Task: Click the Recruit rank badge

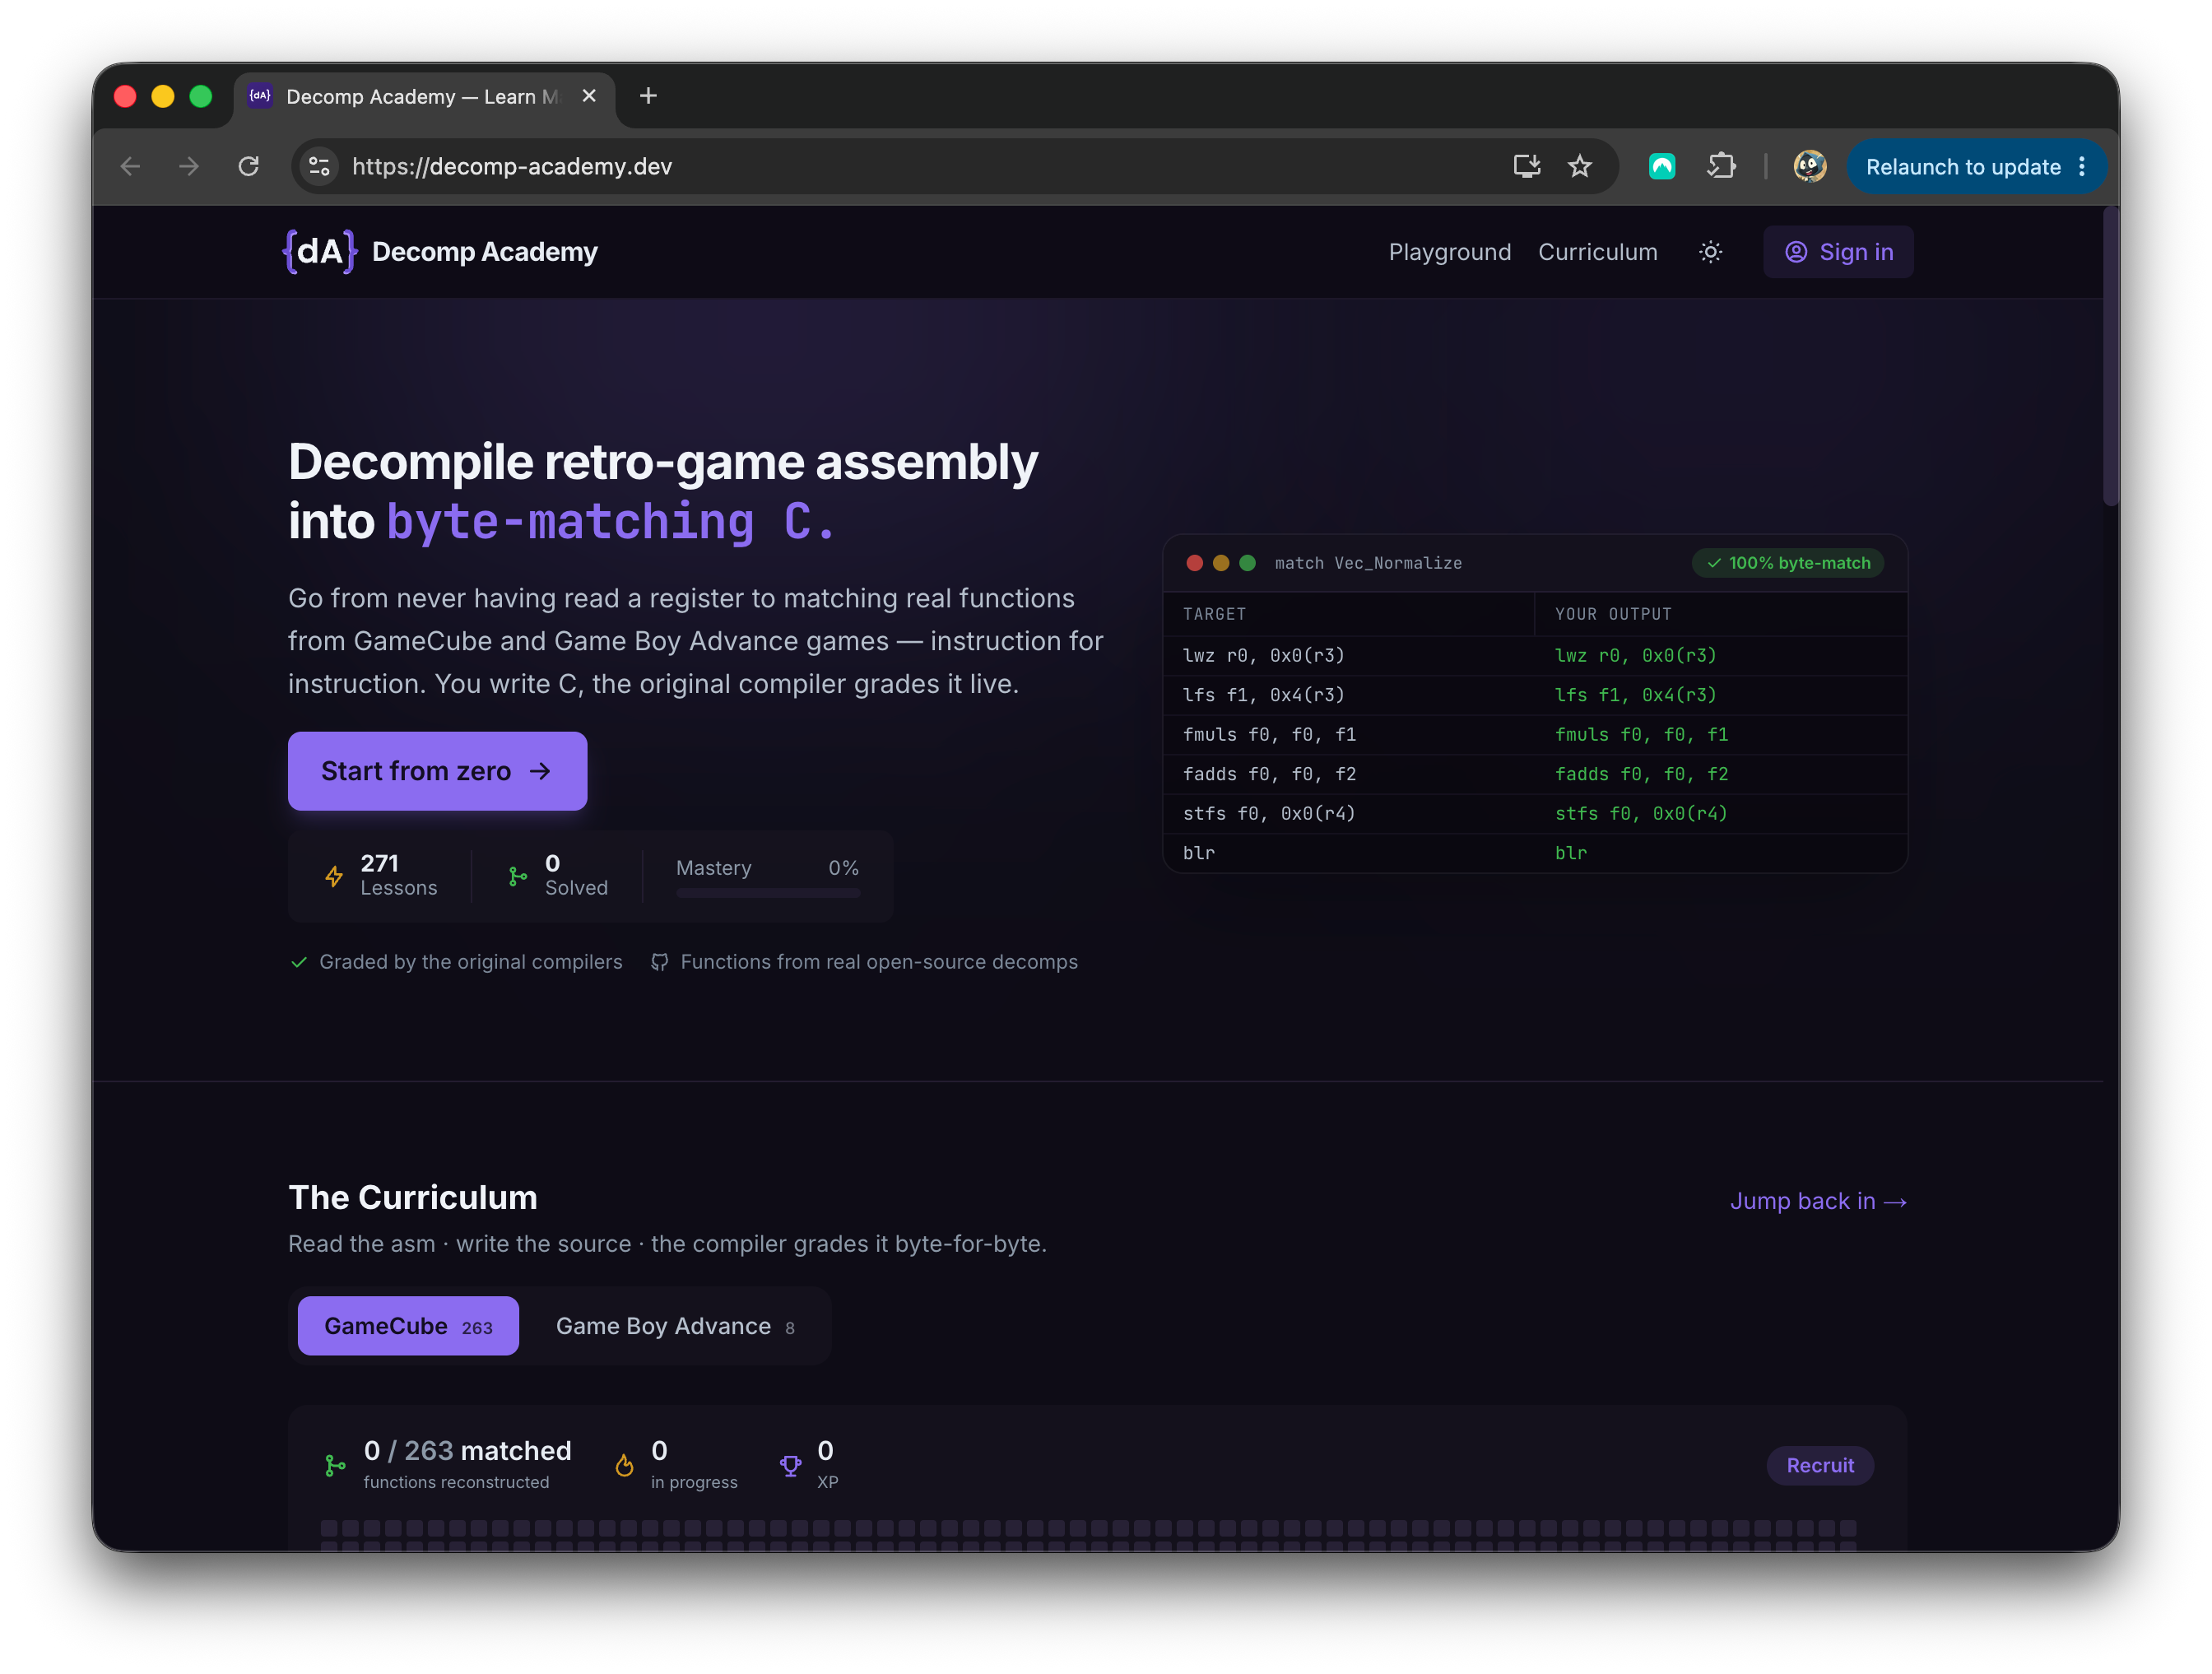Action: click(x=1820, y=1465)
